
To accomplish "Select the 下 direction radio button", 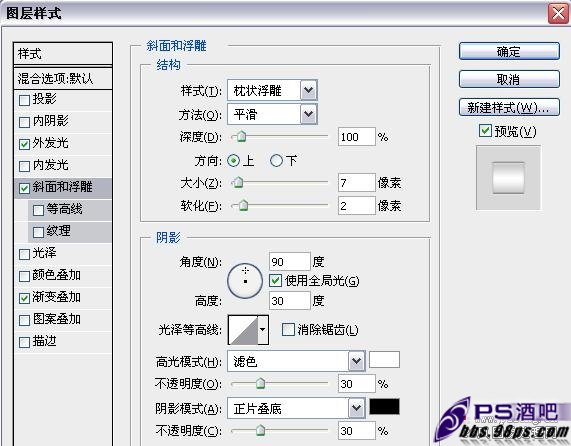I will [276, 161].
